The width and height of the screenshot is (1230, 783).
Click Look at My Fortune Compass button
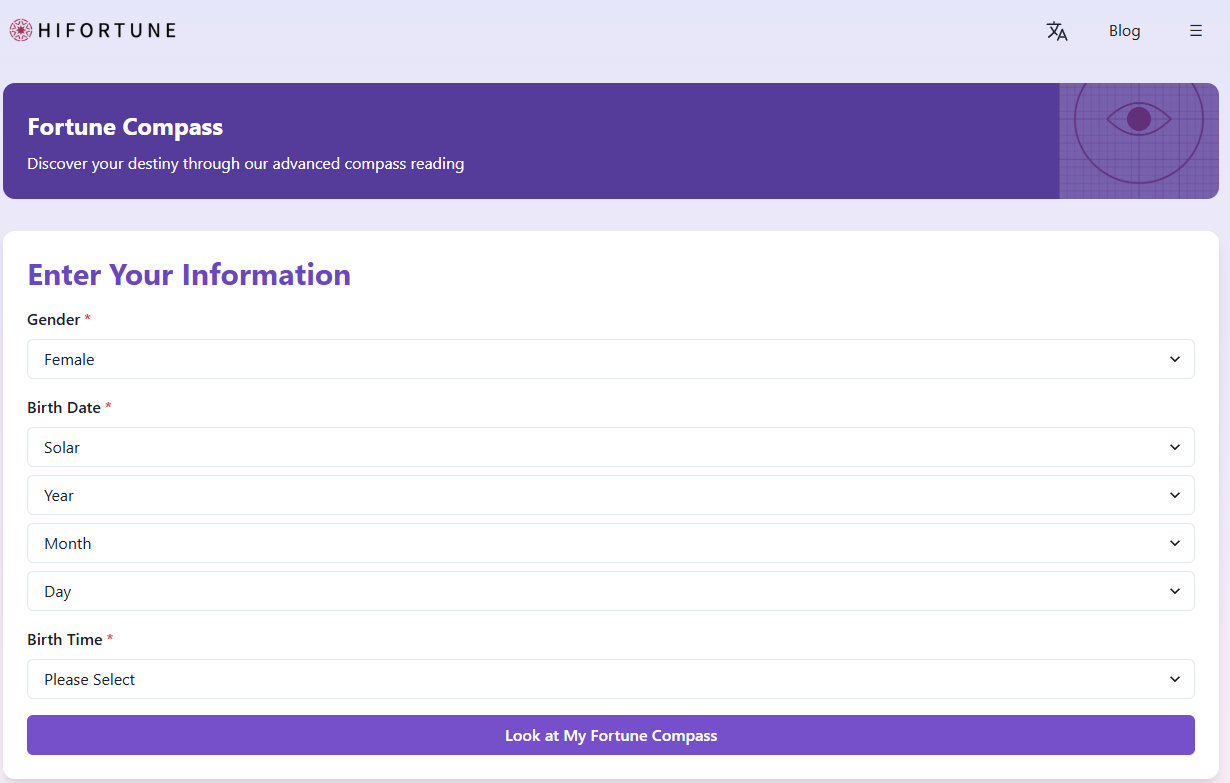pyautogui.click(x=611, y=735)
